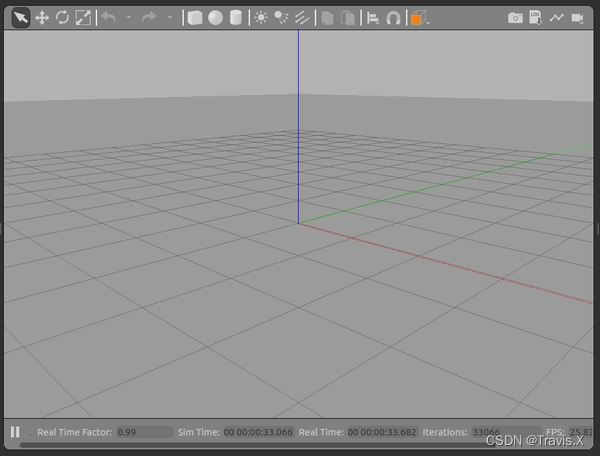Click the 'Sim Time:' label
This screenshot has width=600, height=456.
199,432
